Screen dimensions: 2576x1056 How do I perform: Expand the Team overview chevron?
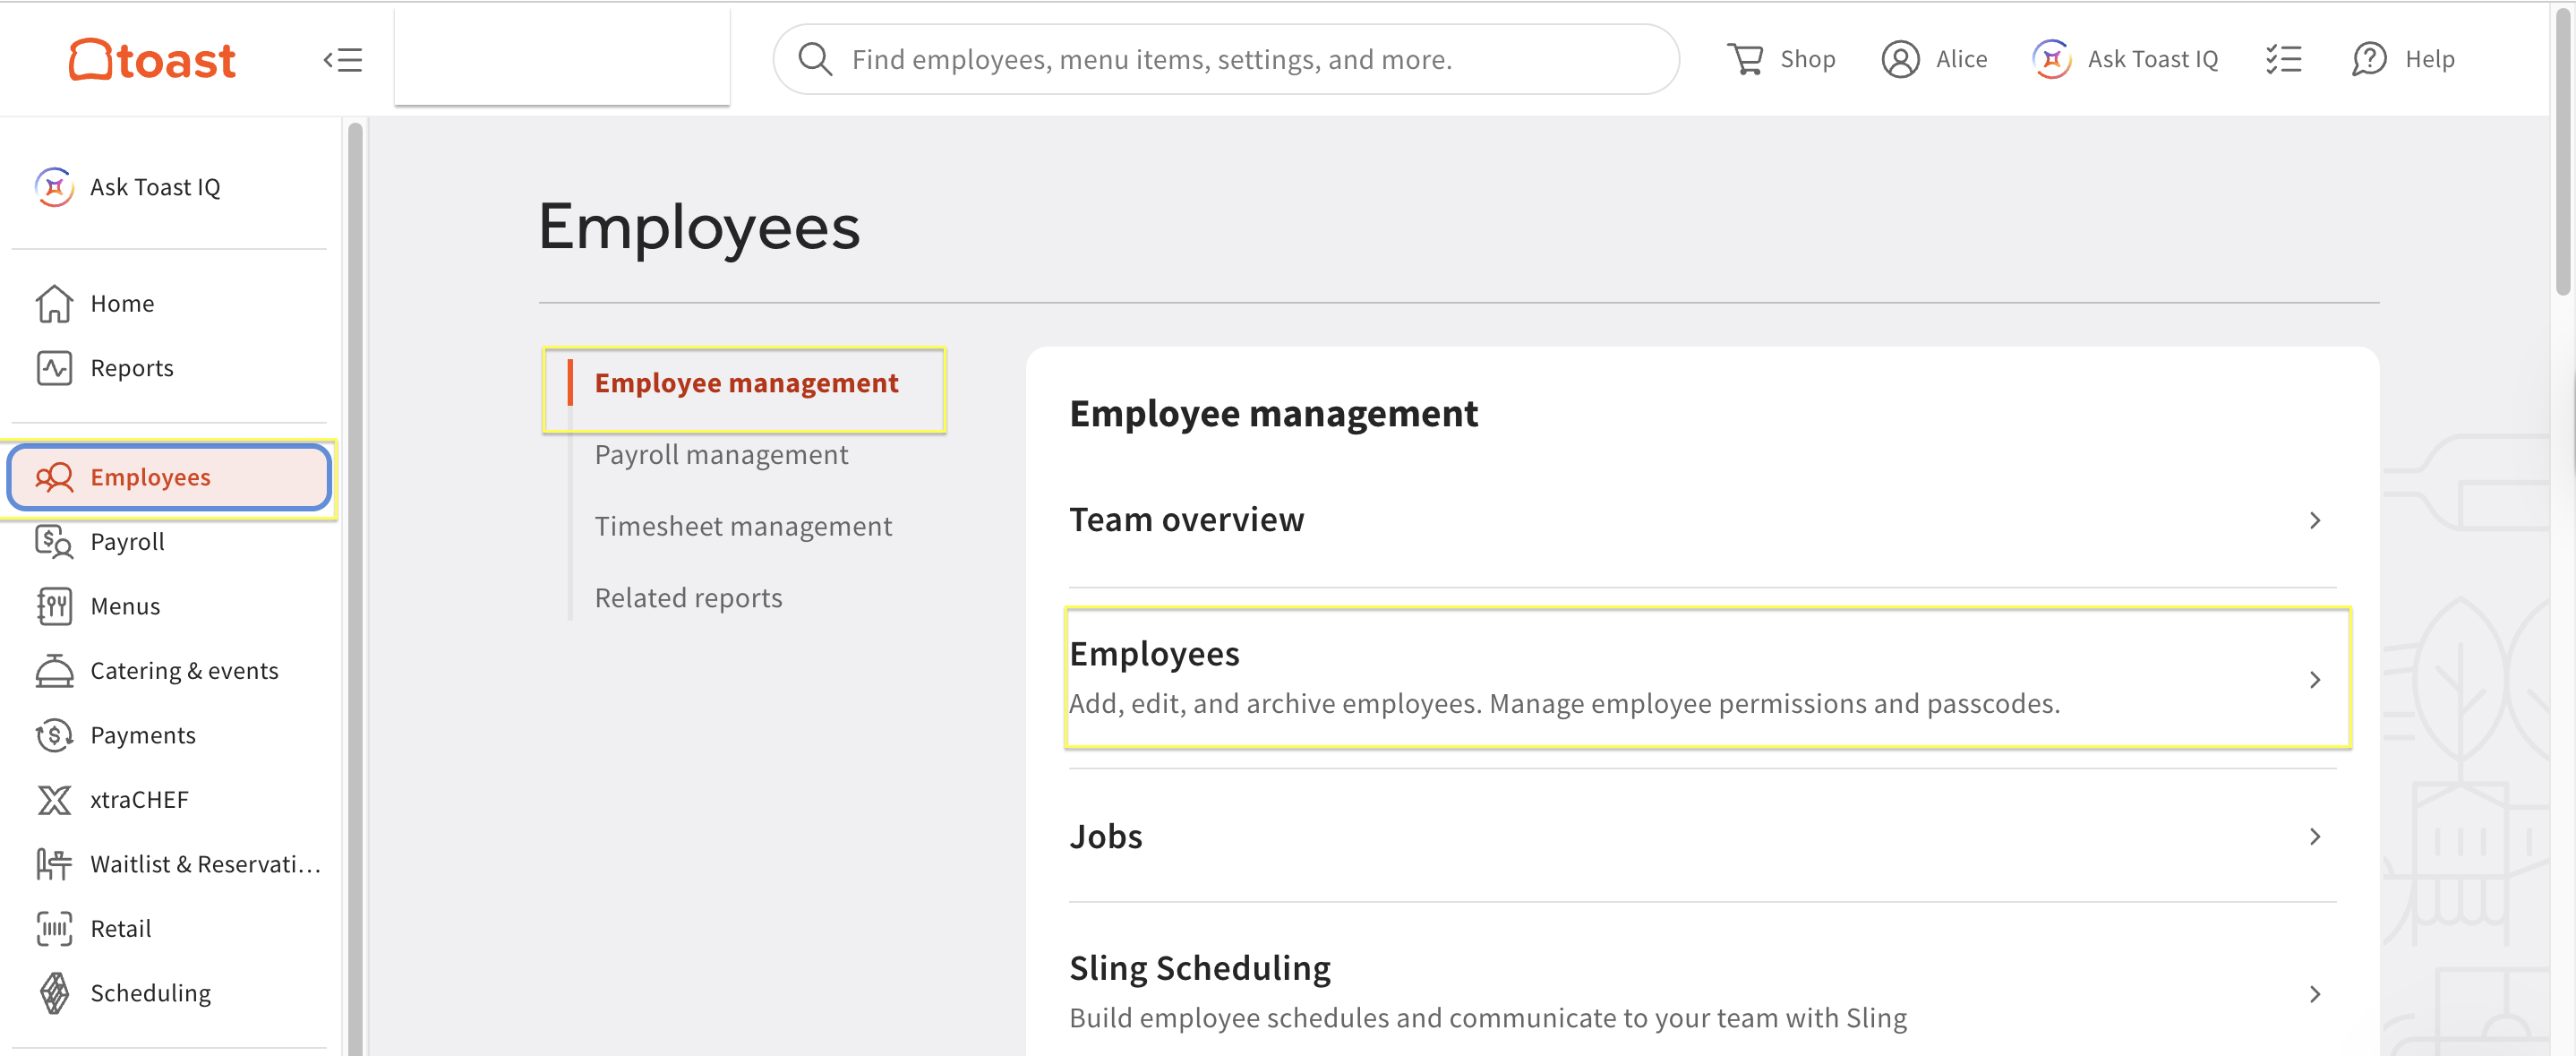coord(2314,520)
